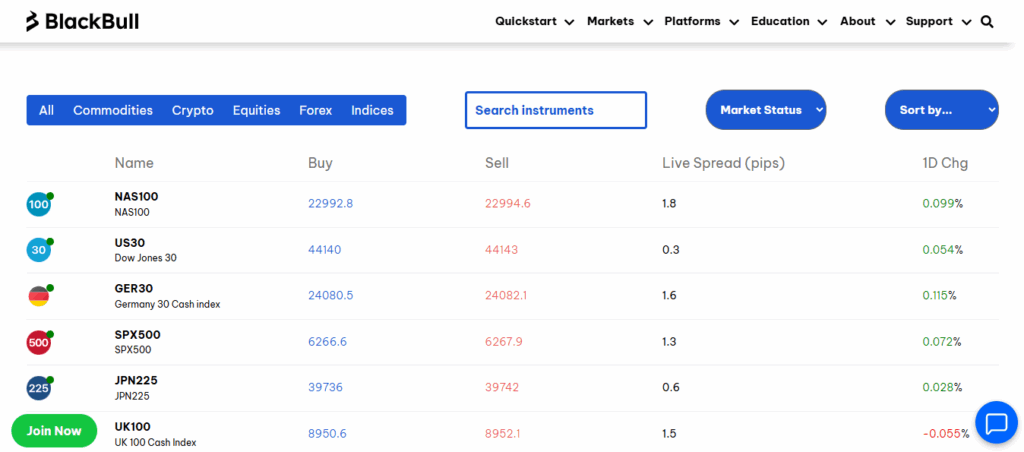The height and width of the screenshot is (452, 1024).
Task: Click the Buy column header
Action: 320,163
